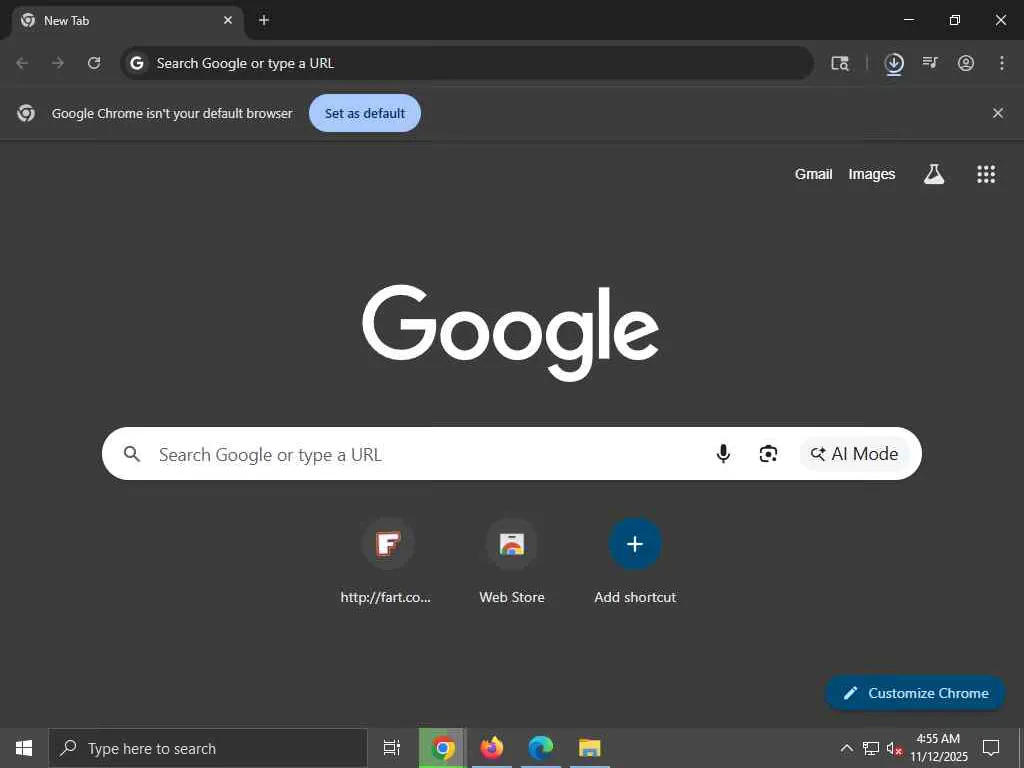
Task: Open Firefox from the taskbar
Action: click(492, 748)
